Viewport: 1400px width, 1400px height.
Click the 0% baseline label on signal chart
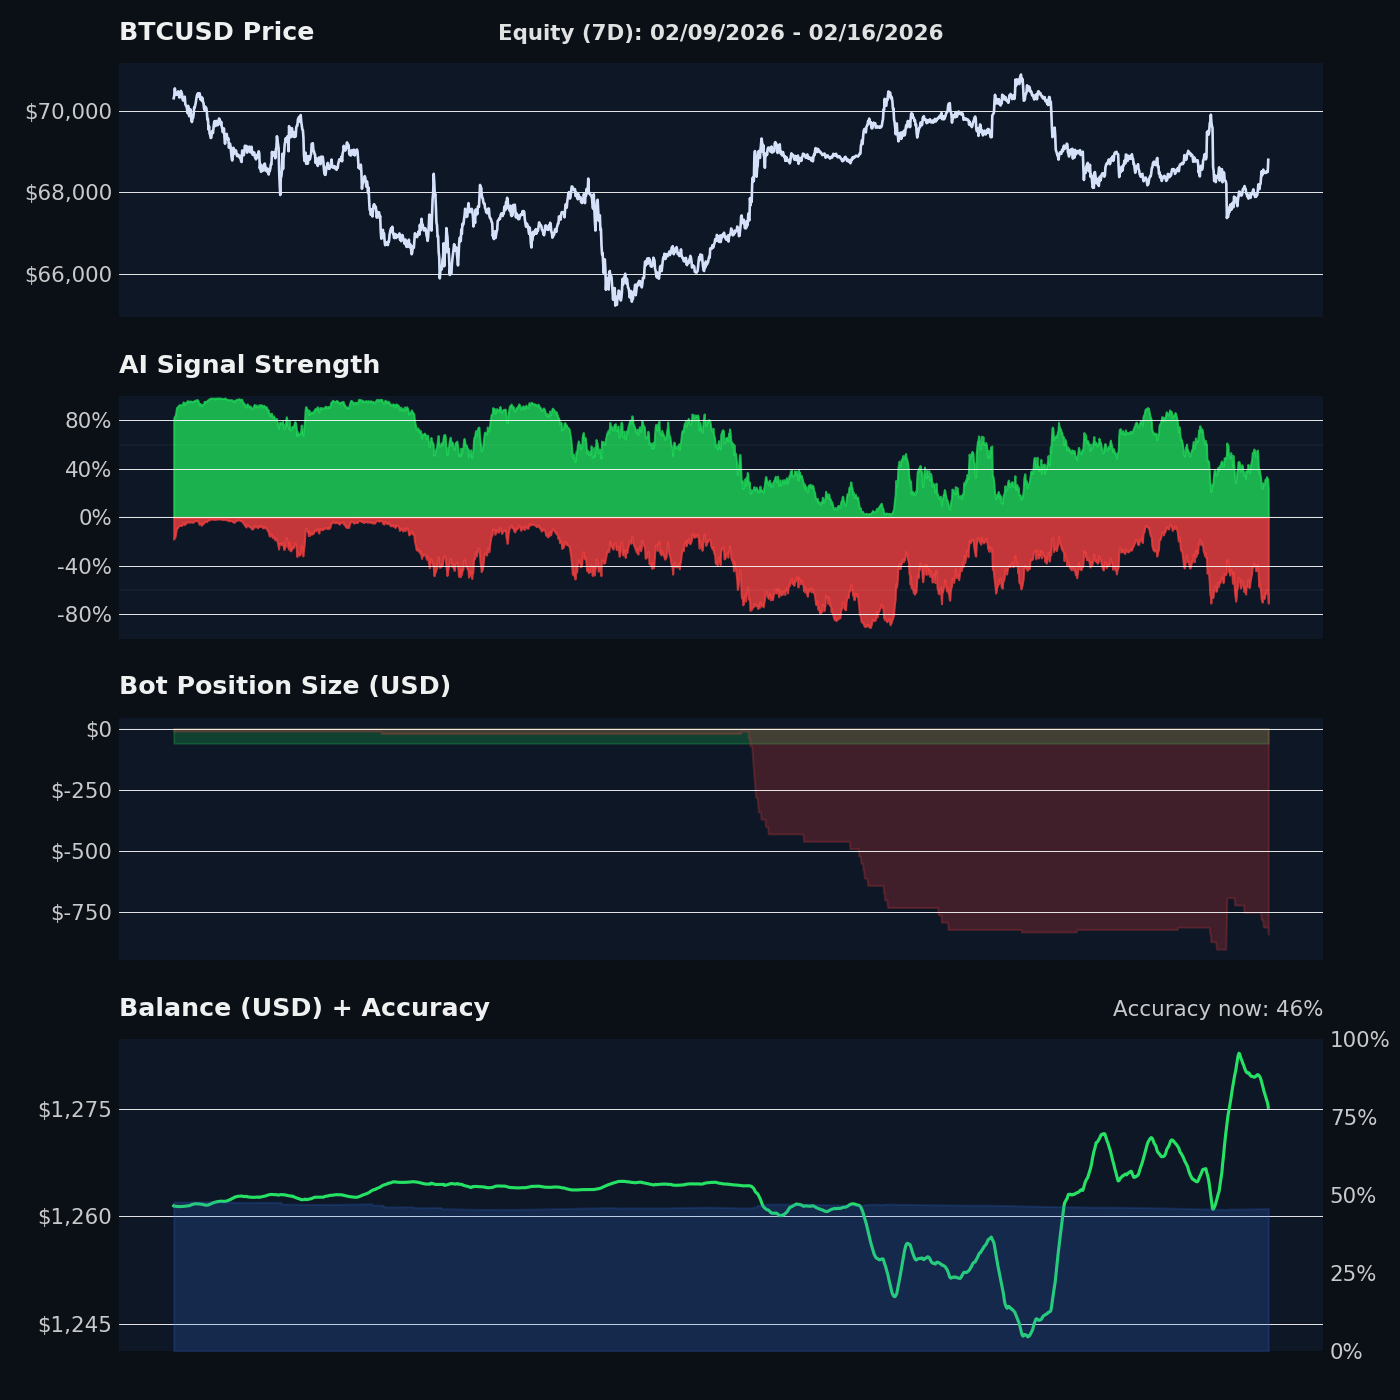(x=94, y=517)
